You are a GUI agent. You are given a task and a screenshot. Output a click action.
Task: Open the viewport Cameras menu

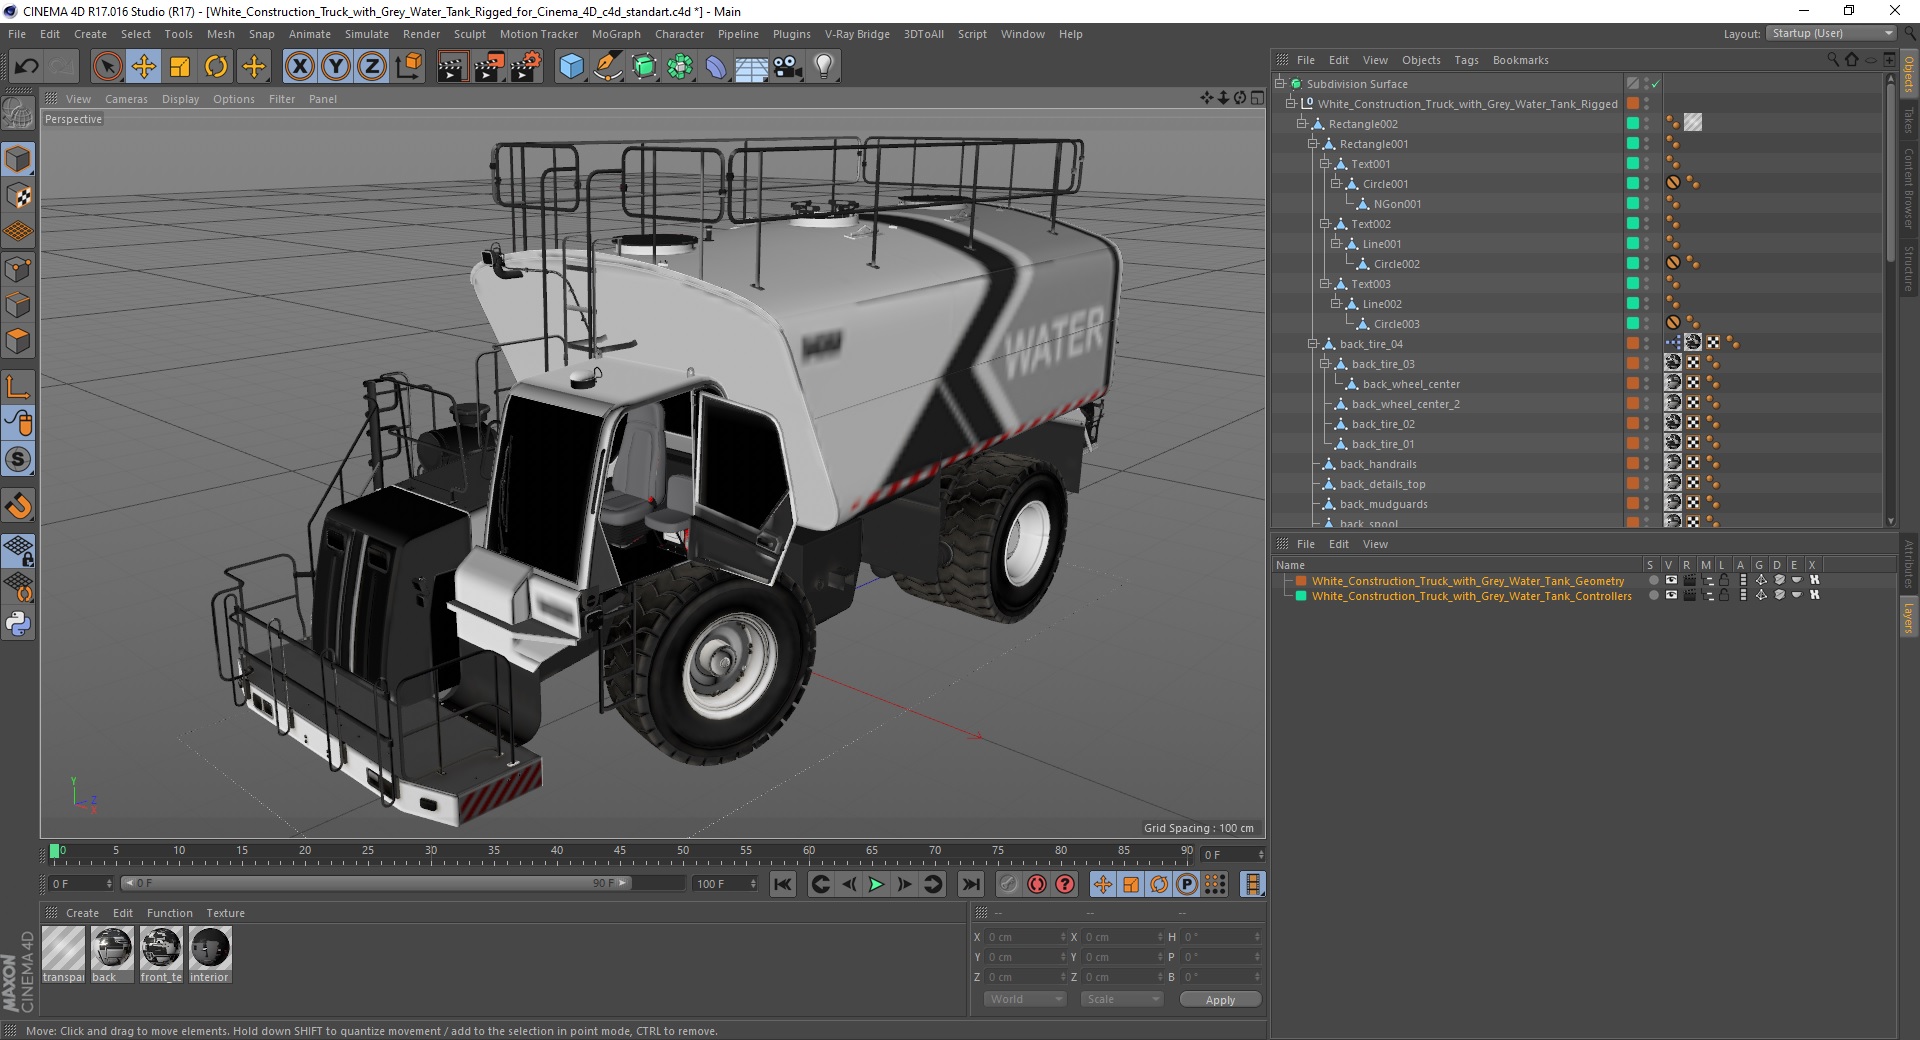126,99
